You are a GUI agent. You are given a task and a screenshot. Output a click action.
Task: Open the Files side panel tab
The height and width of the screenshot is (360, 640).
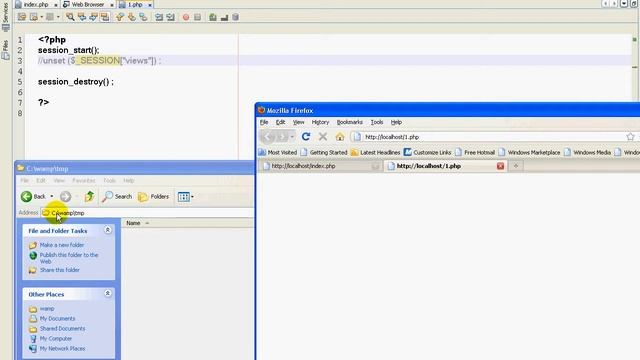(5, 50)
